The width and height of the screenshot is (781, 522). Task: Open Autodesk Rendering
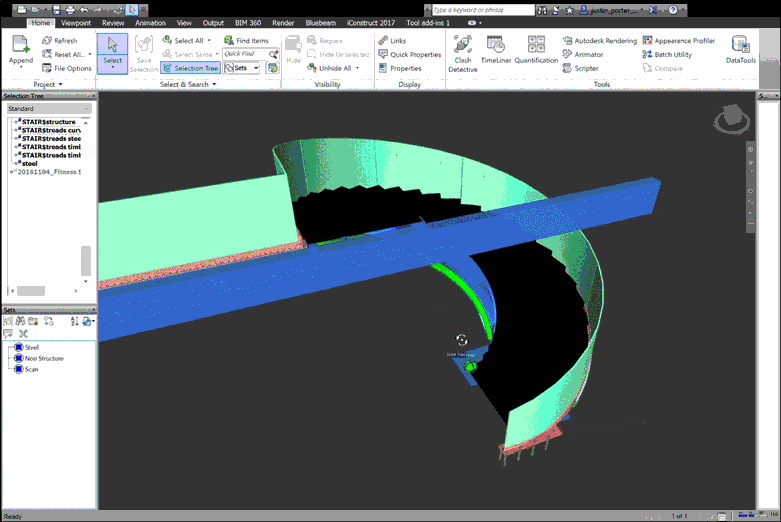[x=600, y=40]
